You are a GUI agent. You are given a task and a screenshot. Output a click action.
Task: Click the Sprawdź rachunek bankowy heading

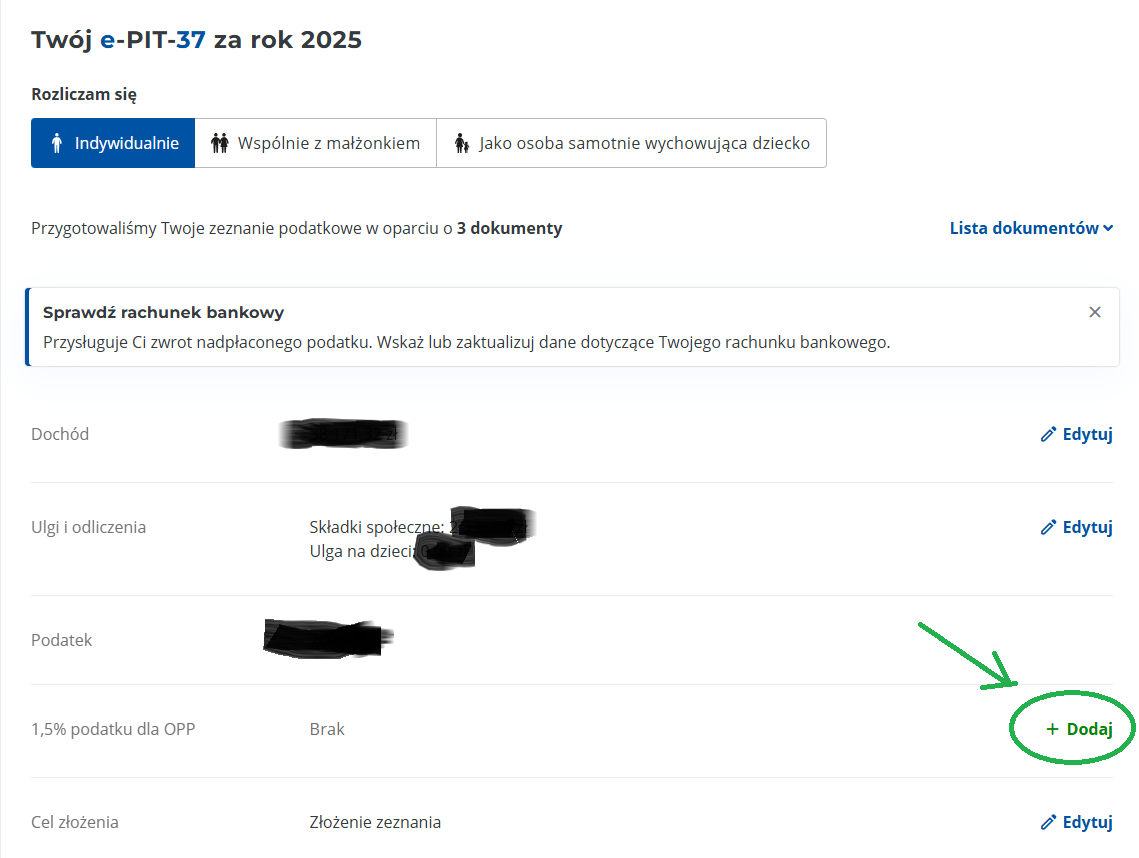[163, 312]
